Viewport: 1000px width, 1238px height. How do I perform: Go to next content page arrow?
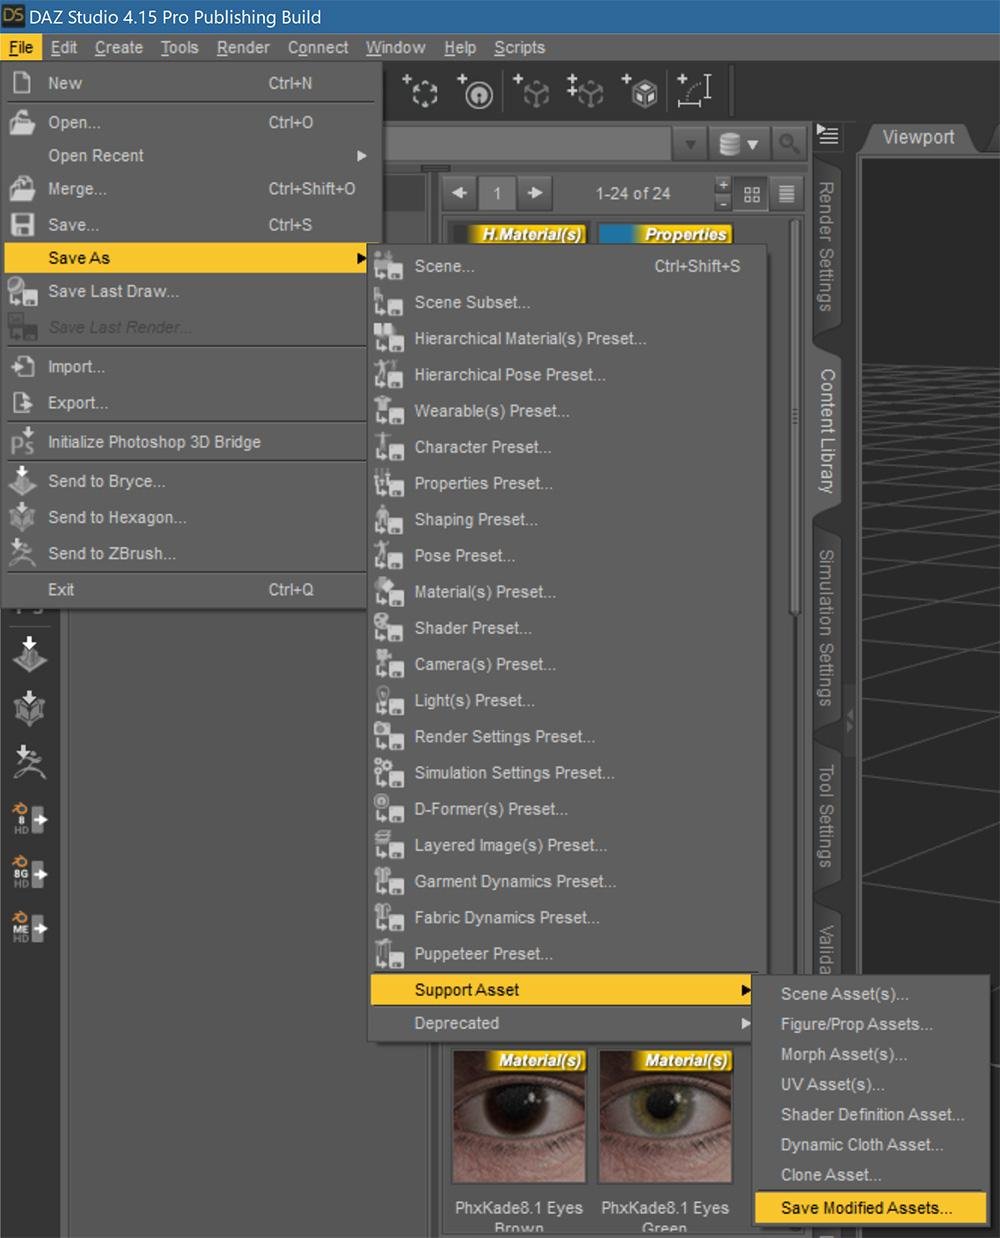point(536,194)
